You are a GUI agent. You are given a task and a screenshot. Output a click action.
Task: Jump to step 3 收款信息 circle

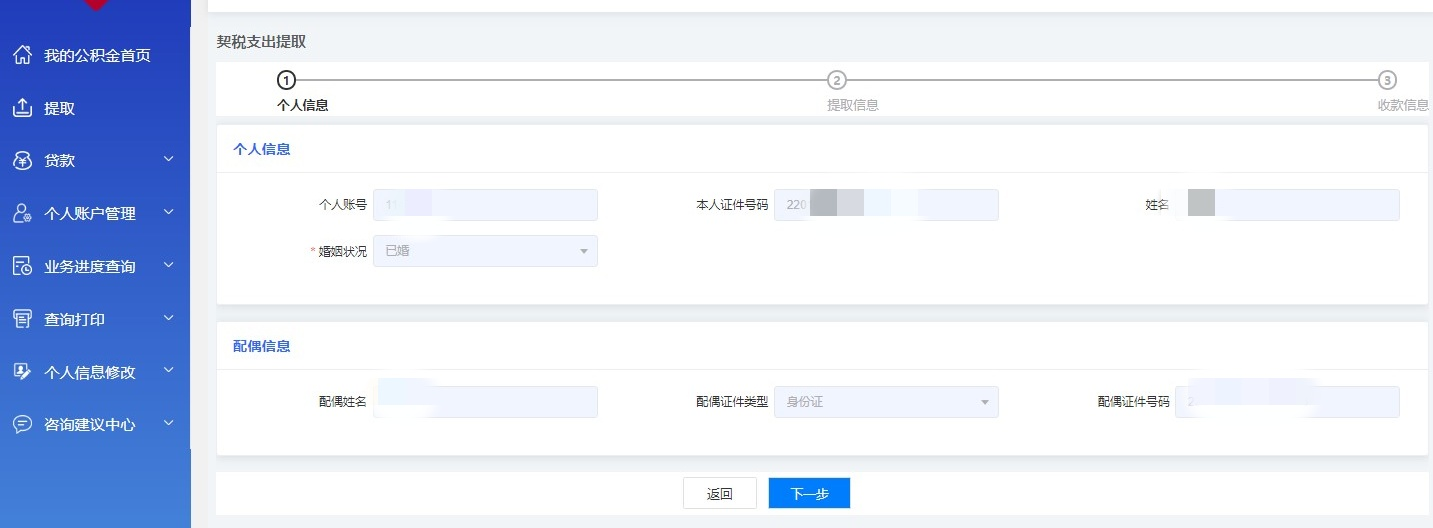pos(1387,80)
